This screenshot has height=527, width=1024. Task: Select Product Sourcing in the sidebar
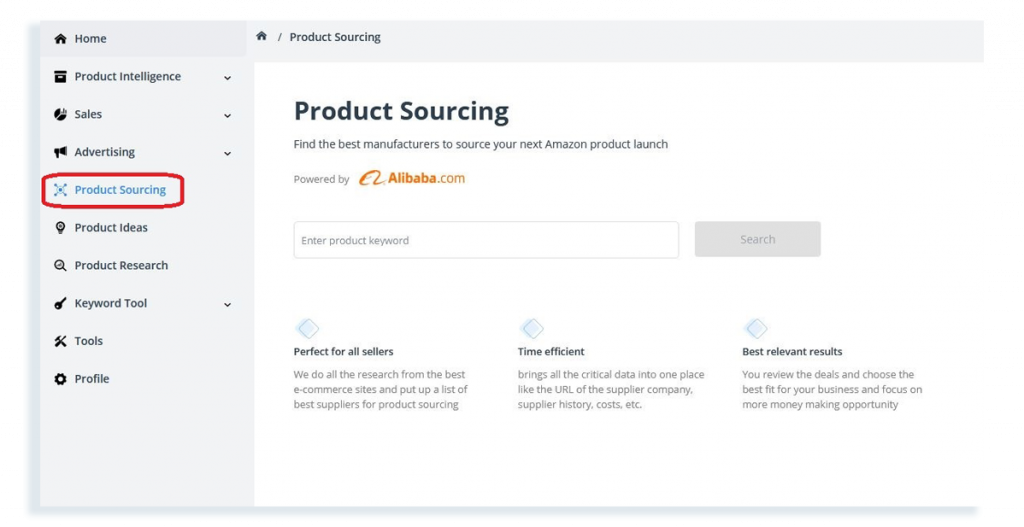(x=120, y=190)
